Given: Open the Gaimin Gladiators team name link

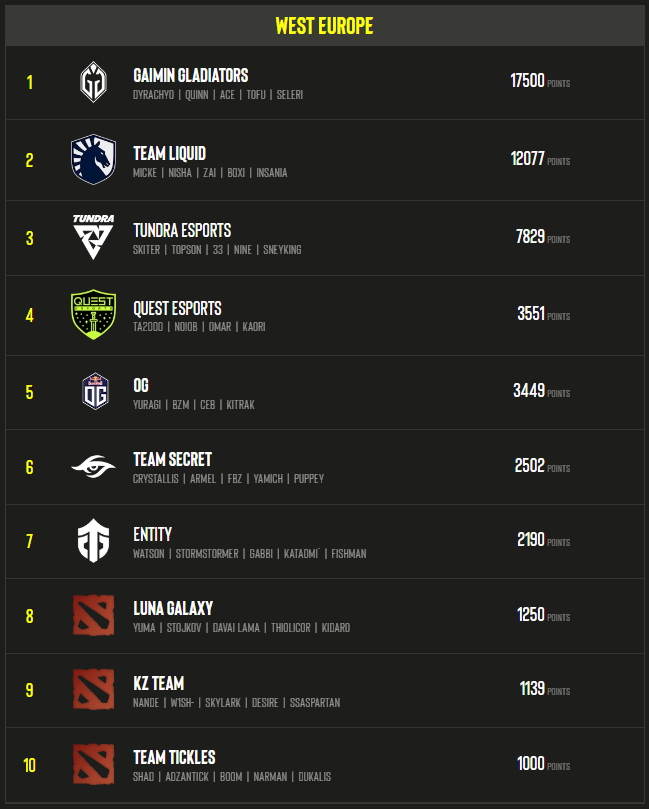Looking at the screenshot, I should point(190,75).
